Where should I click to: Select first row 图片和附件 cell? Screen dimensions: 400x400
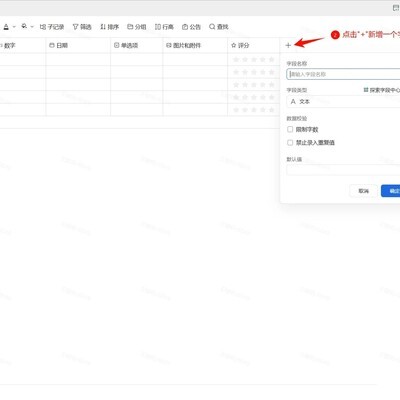pyautogui.click(x=195, y=59)
